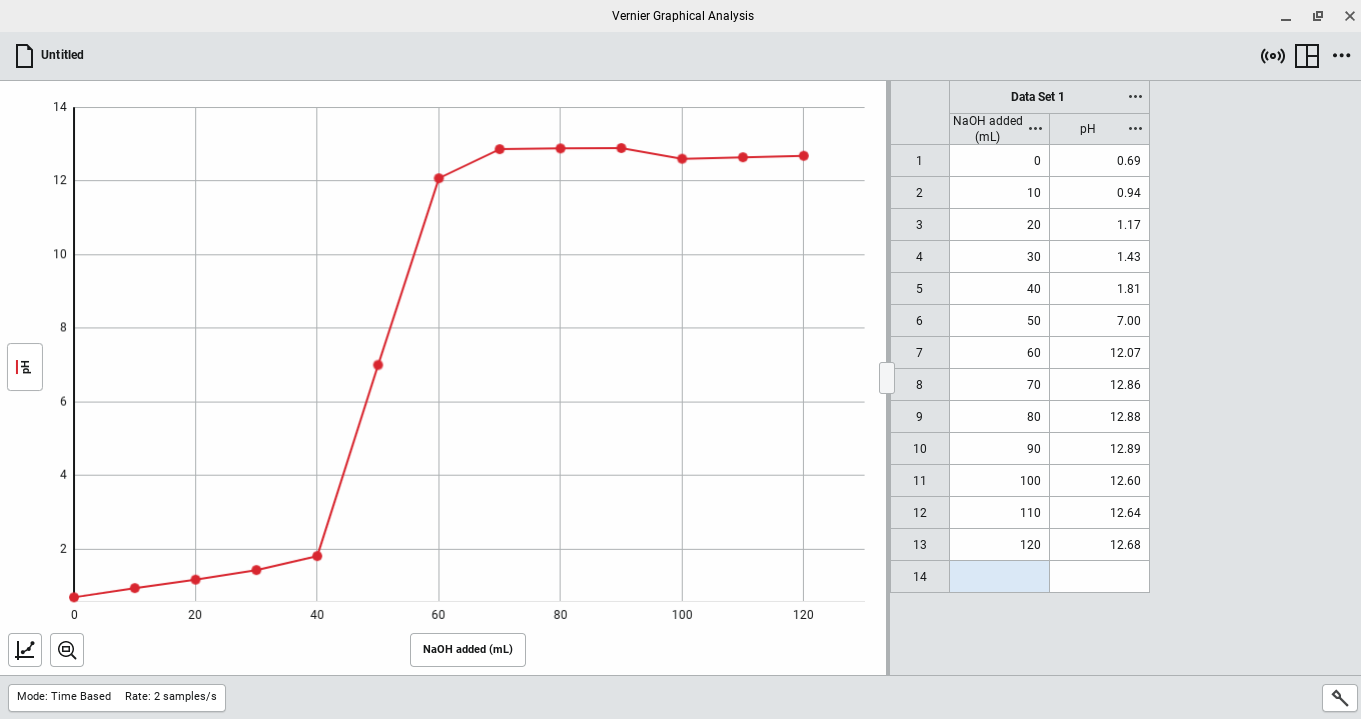Open the view layout options icon
The image size is (1361, 719).
pyautogui.click(x=1307, y=56)
